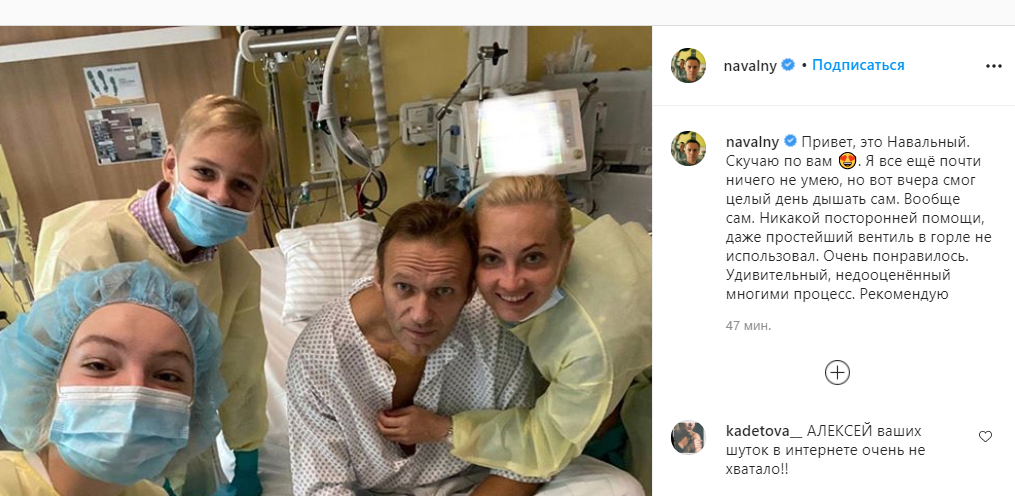
Task: Open the navalny username in the post header
Action: pyautogui.click(x=751, y=66)
